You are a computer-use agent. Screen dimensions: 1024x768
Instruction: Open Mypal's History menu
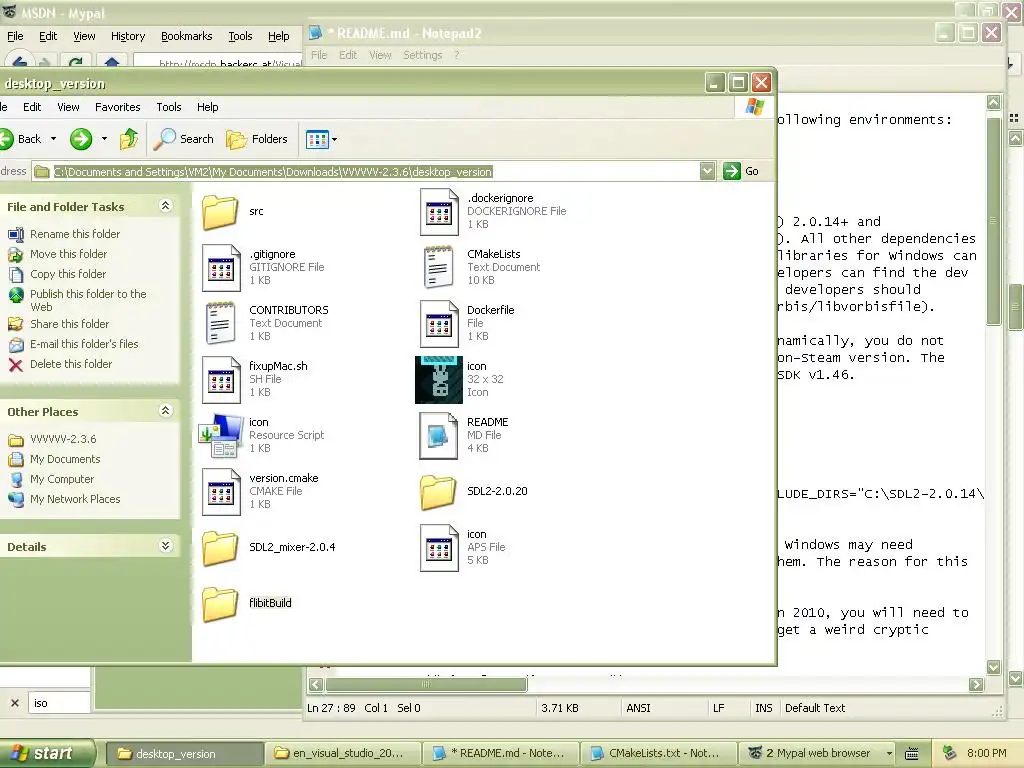click(x=128, y=37)
